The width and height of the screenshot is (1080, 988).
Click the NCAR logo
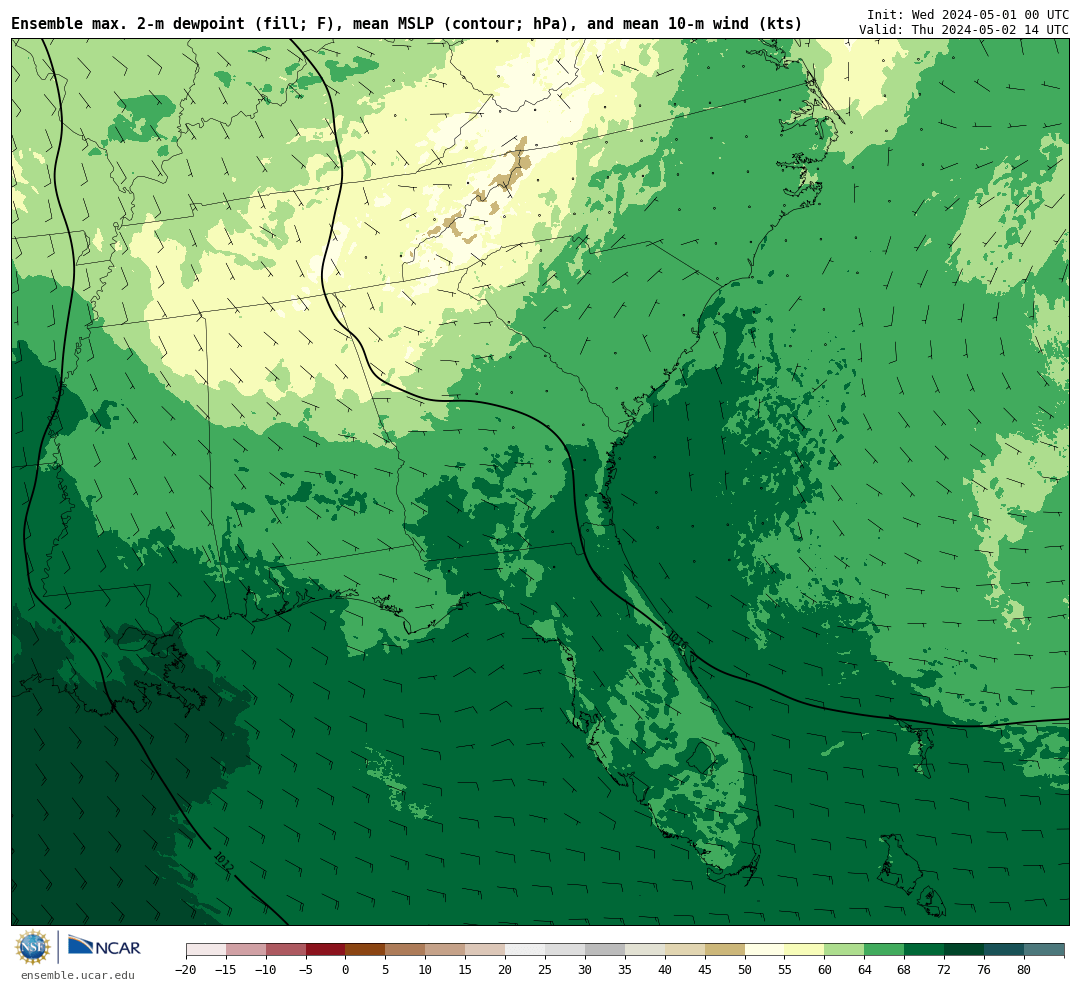(105, 947)
